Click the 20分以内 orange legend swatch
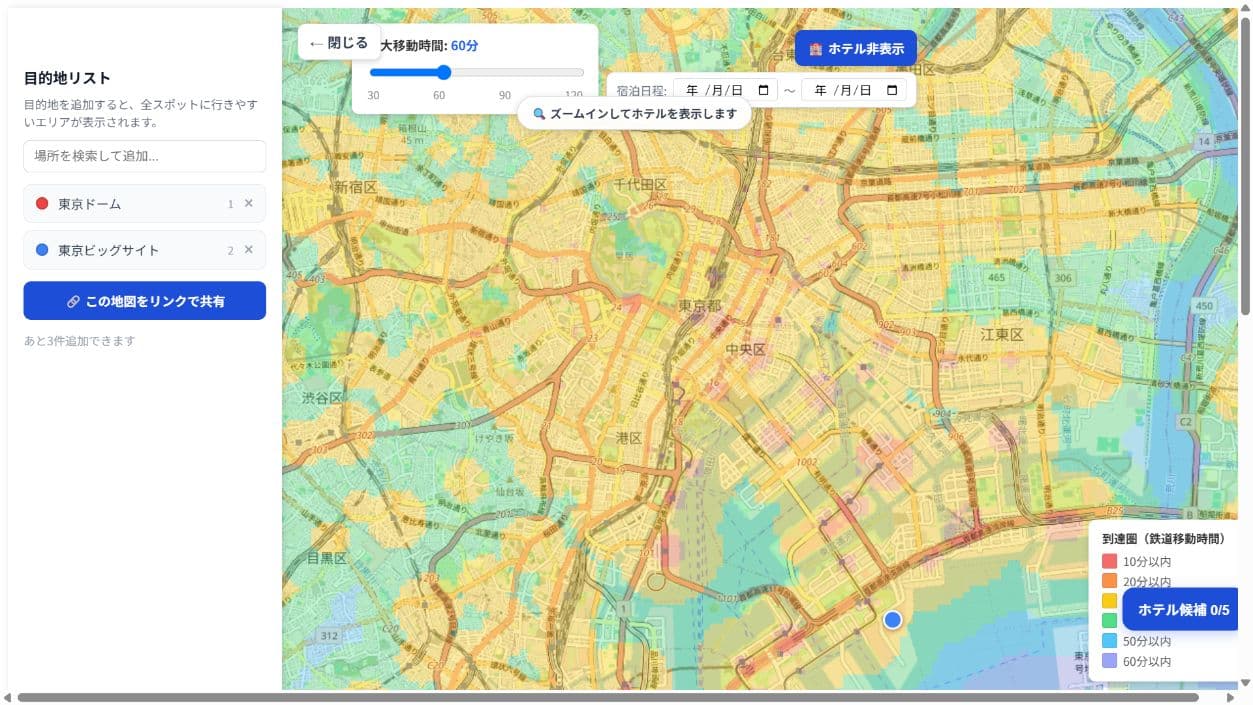Screen dimensions: 1253x705 coord(1109,581)
